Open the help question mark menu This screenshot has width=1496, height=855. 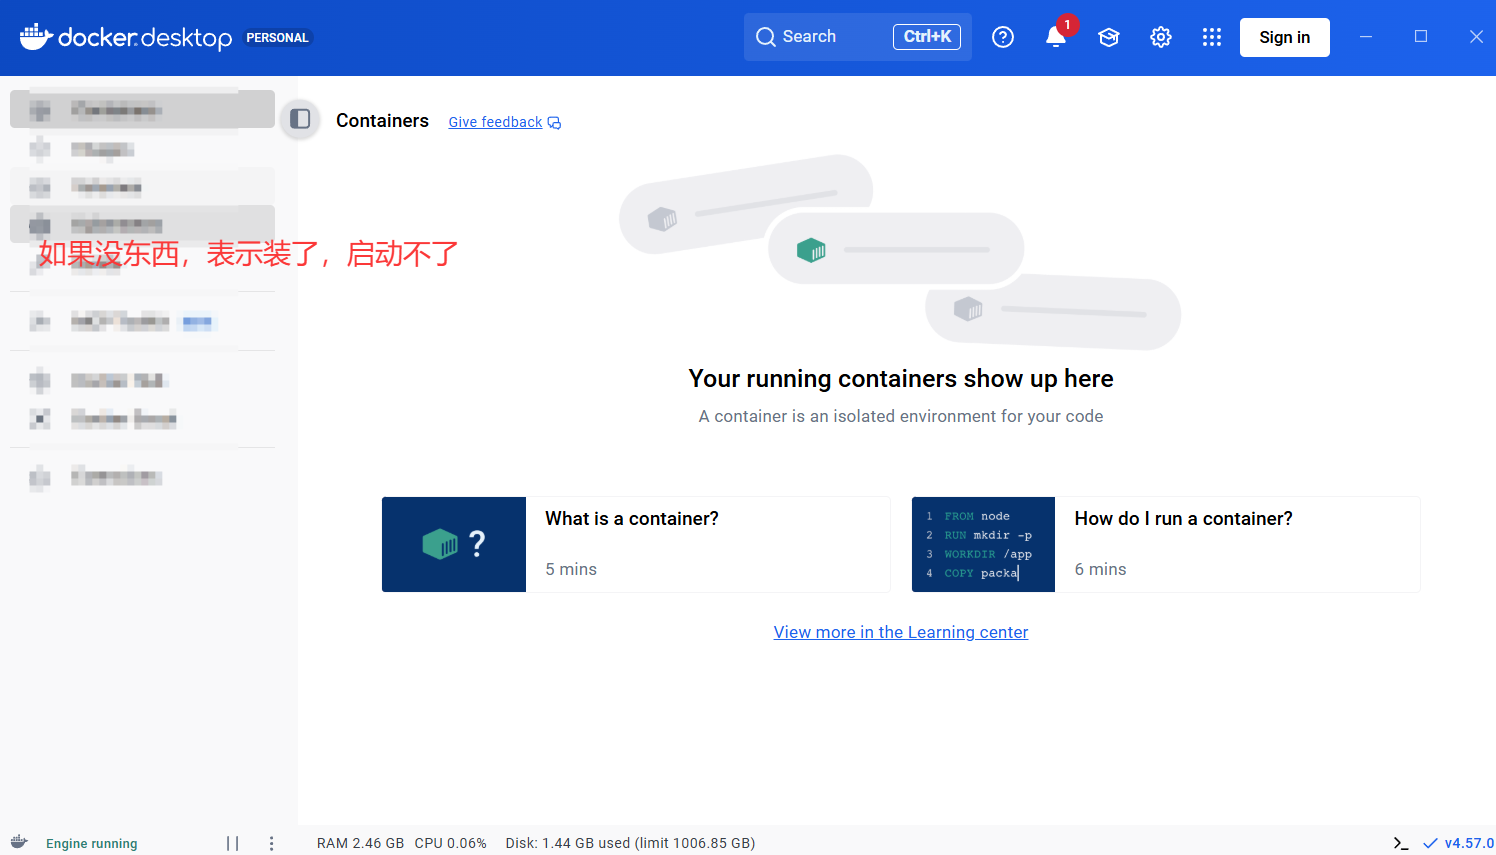(x=1003, y=37)
